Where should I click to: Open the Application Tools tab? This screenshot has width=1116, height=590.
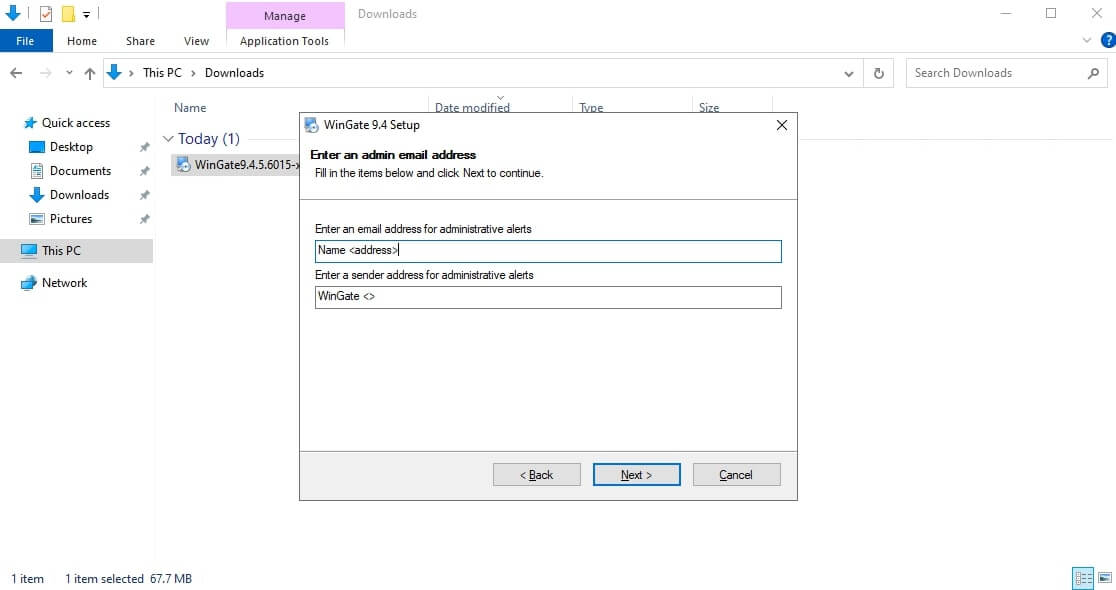point(284,41)
